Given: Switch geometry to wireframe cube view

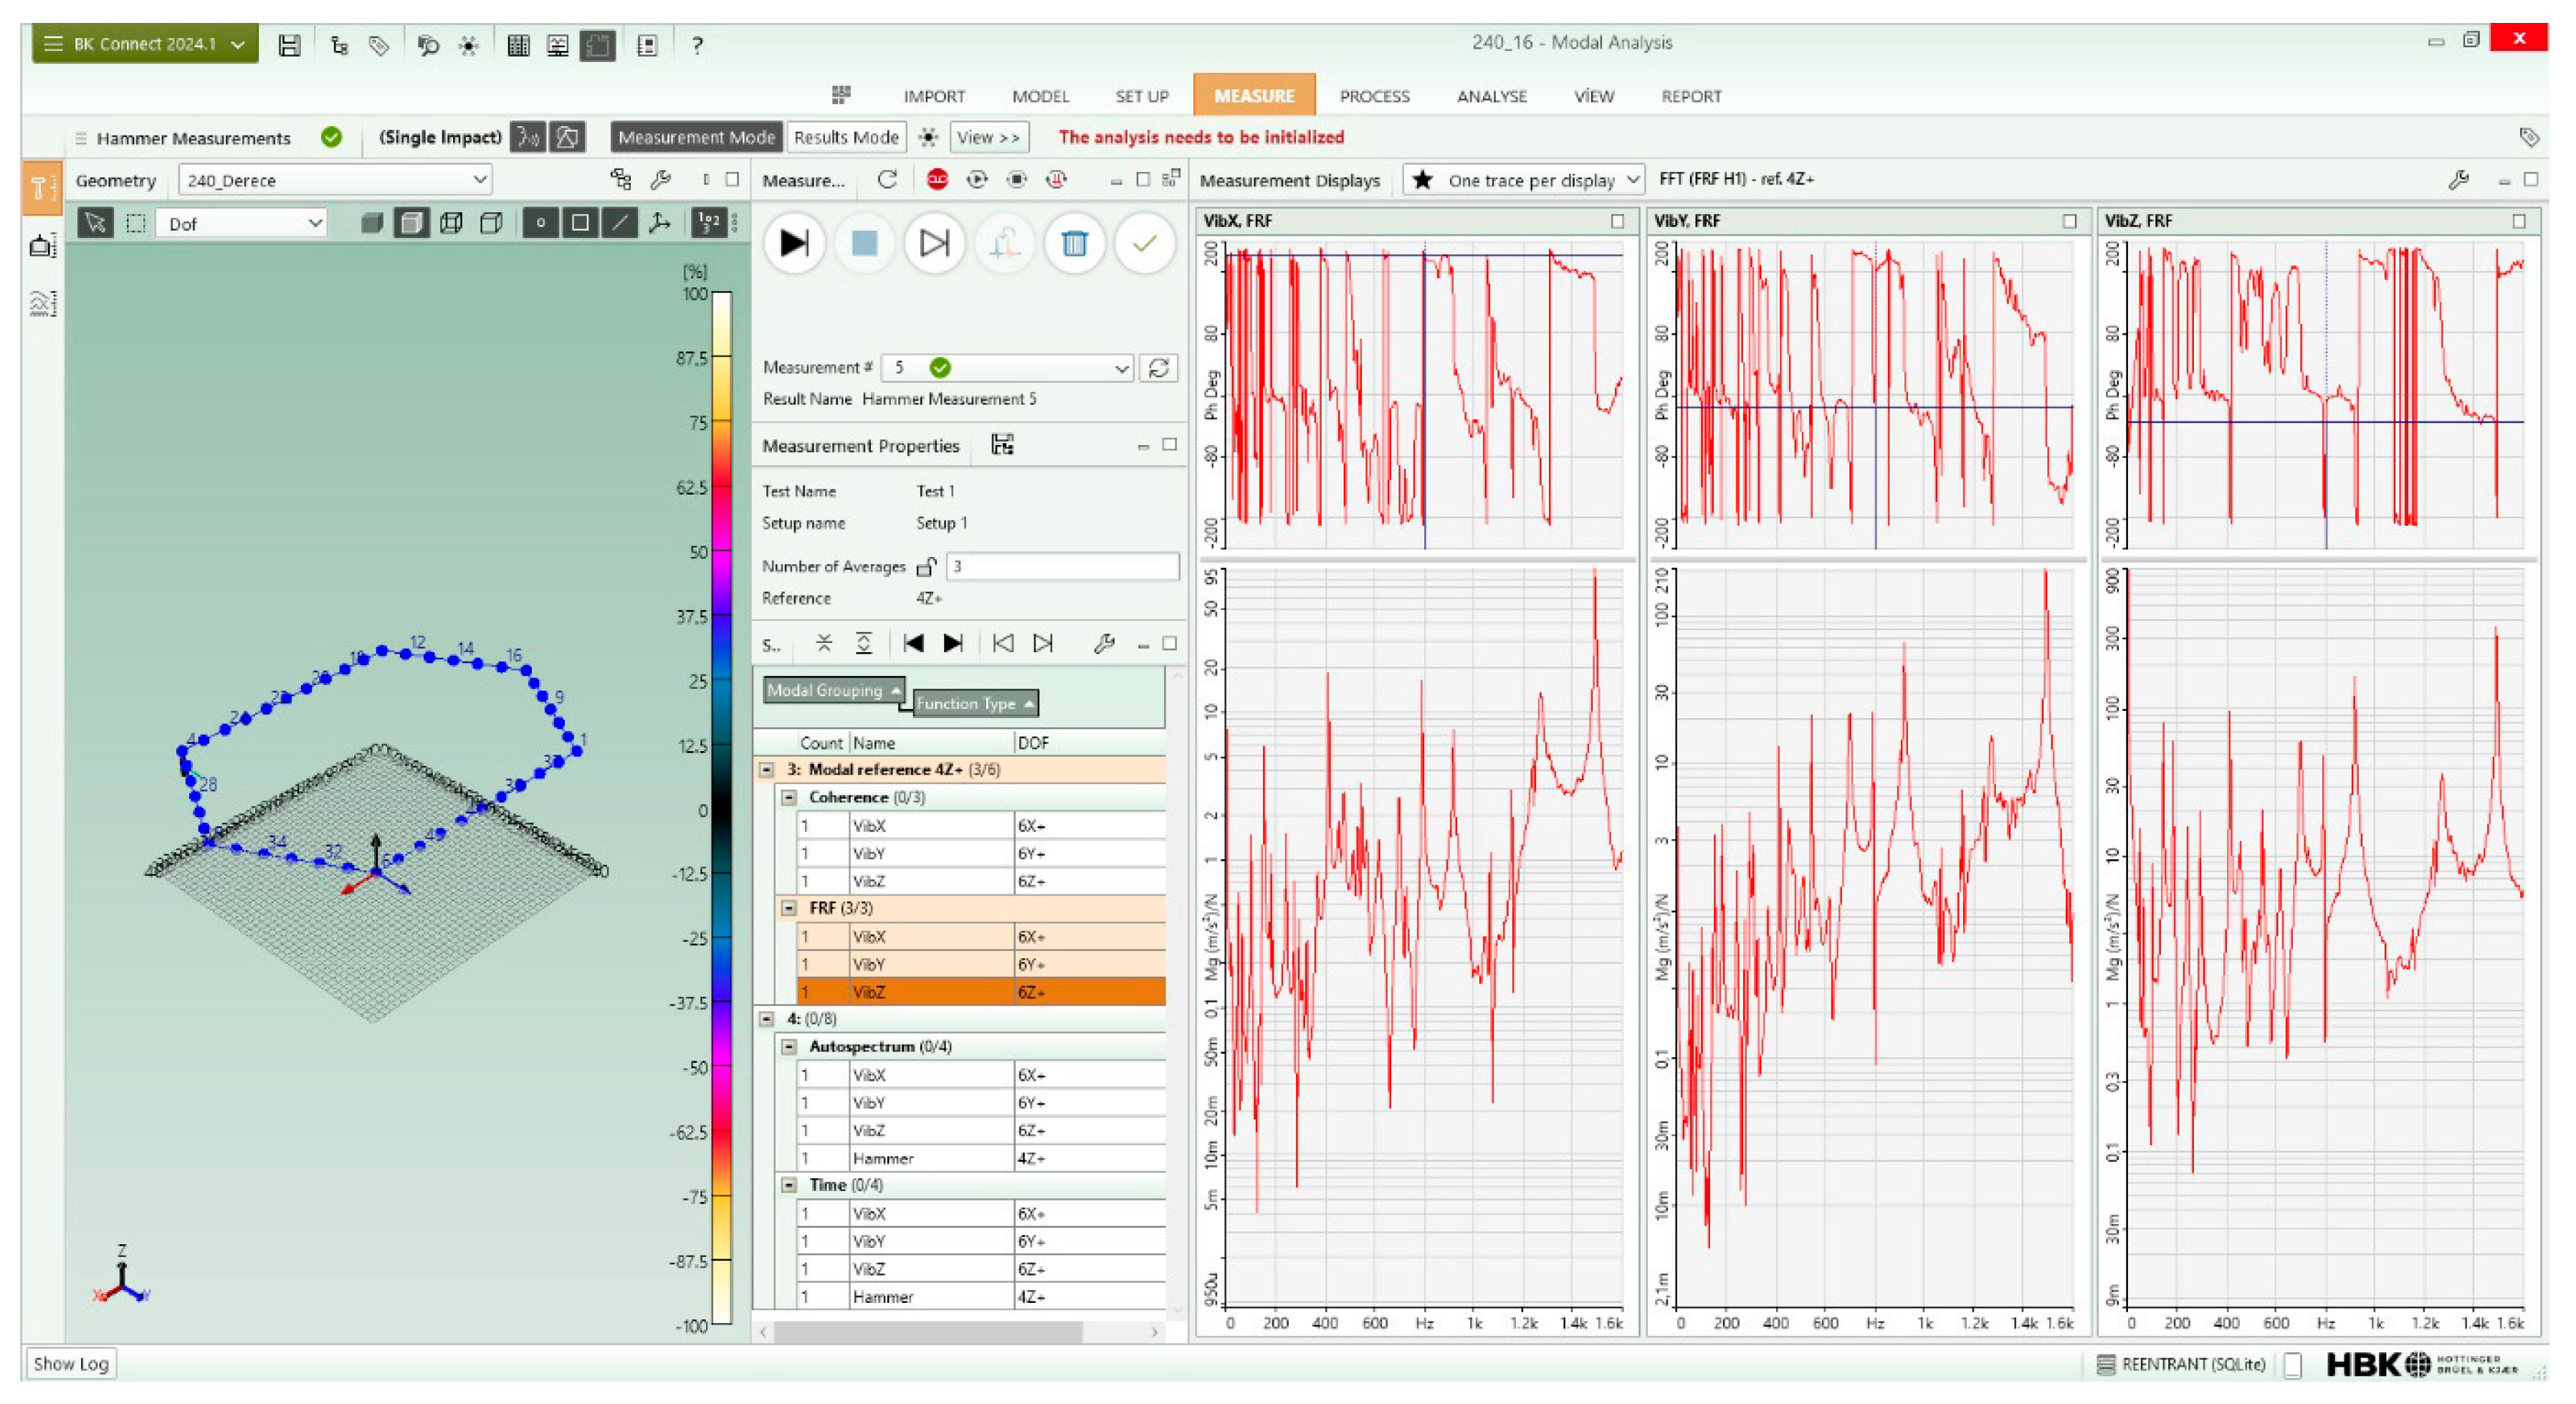Looking at the screenshot, I should tap(451, 223).
